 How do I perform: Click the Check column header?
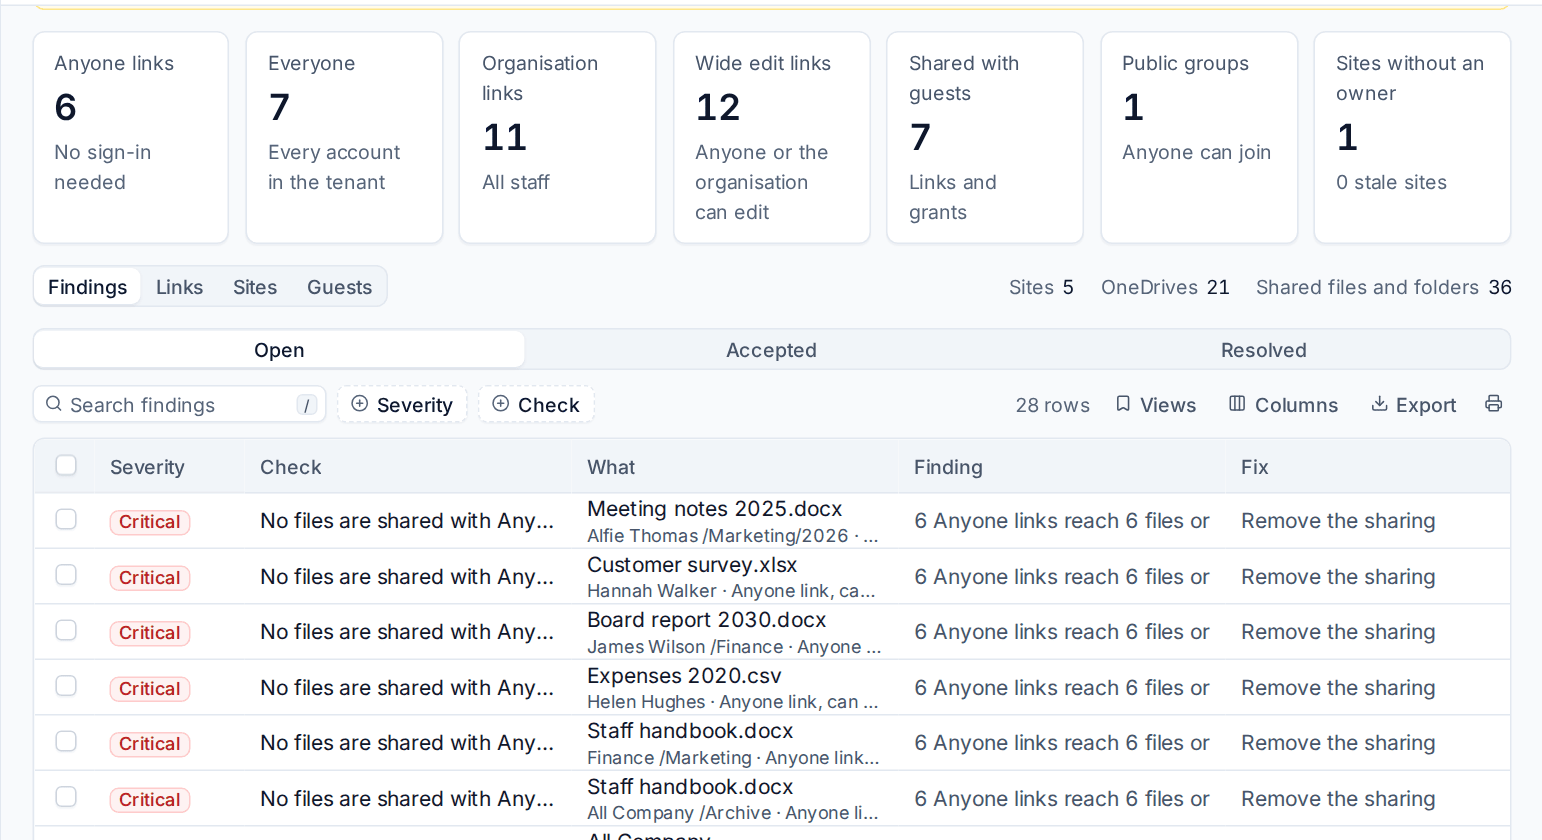291,467
